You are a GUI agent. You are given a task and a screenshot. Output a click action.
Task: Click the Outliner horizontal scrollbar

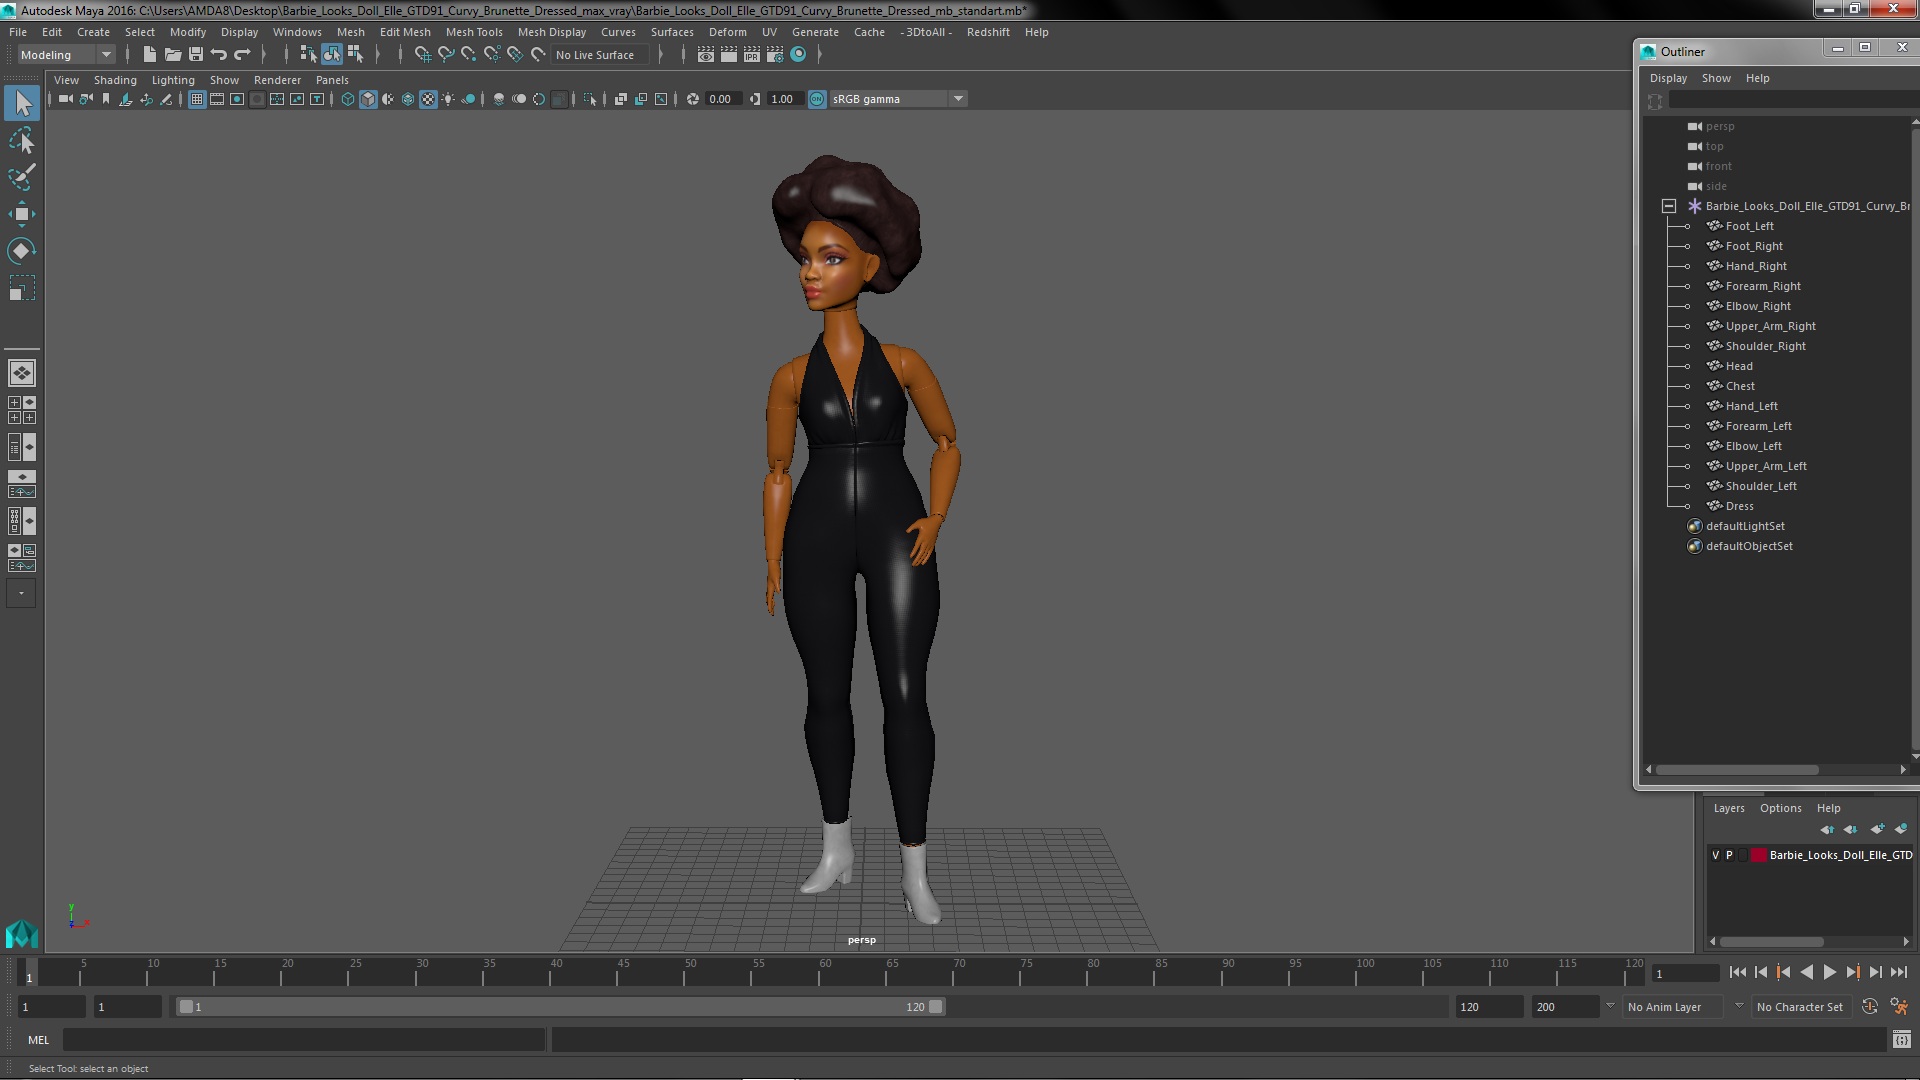(x=1737, y=770)
